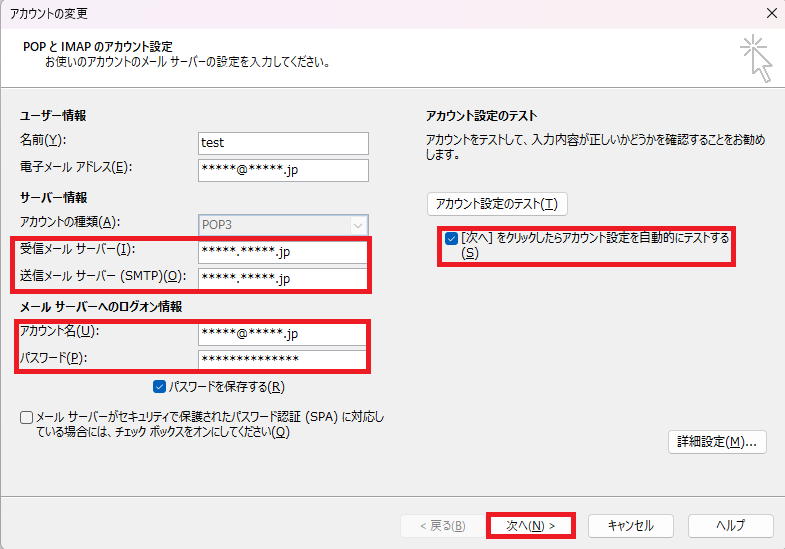Toggle the パスワードを保存する checkbox

pyautogui.click(x=160, y=386)
